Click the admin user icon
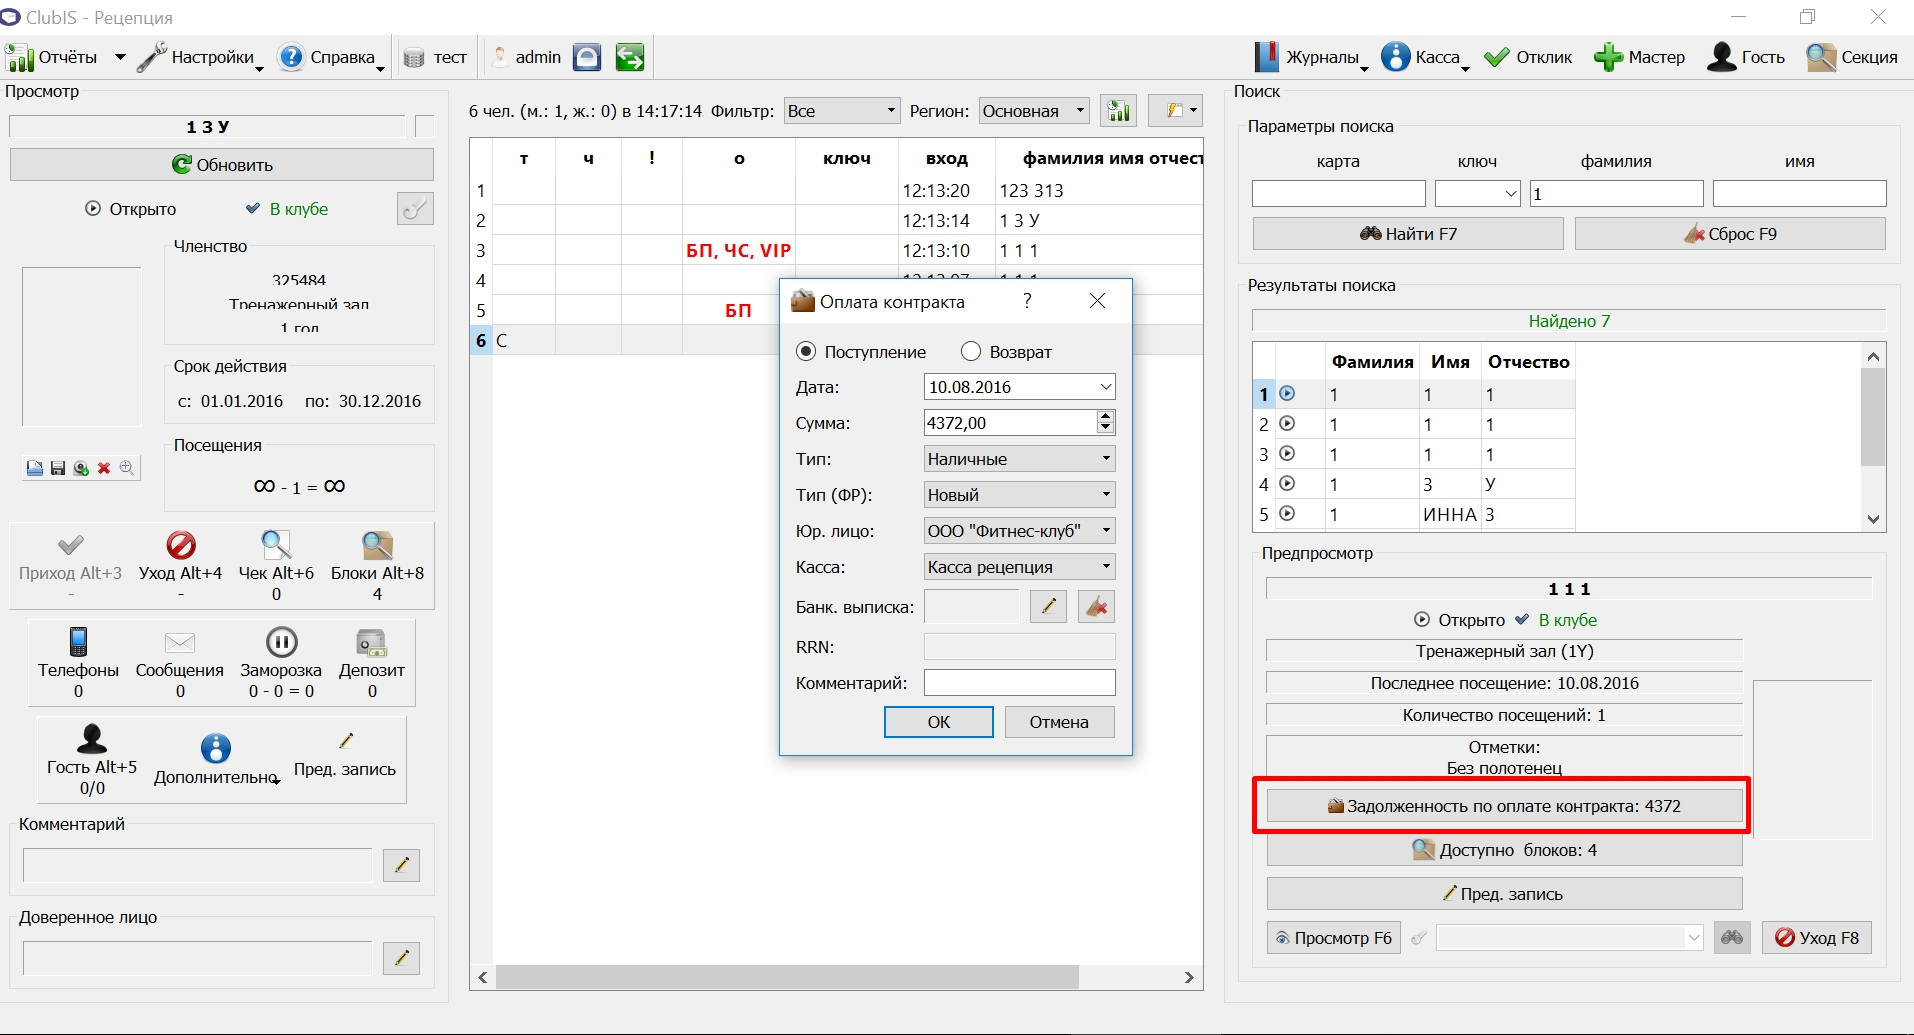1914x1035 pixels. coord(501,57)
